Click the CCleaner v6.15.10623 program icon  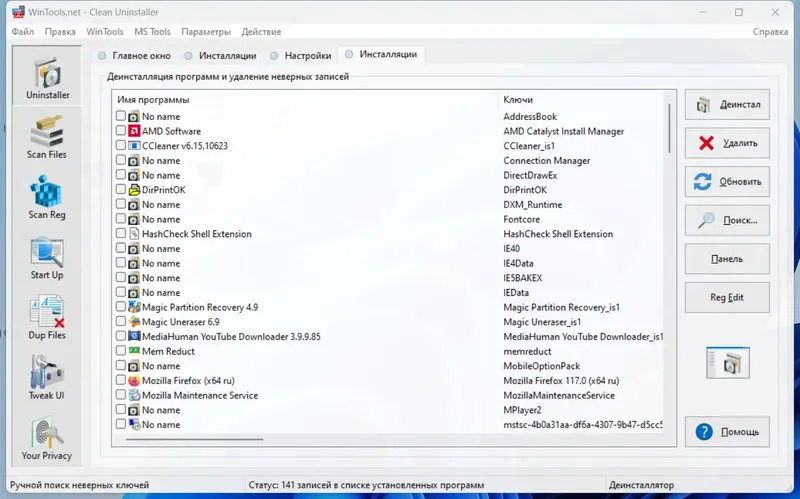[x=134, y=146]
